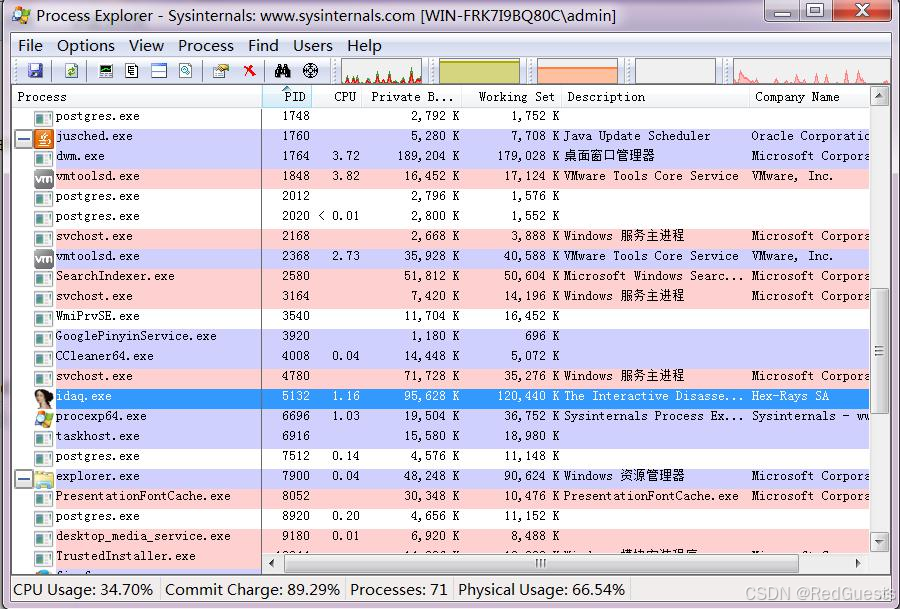
Task: Click the icon beside TrustedInstaller.exe
Action: [44, 558]
